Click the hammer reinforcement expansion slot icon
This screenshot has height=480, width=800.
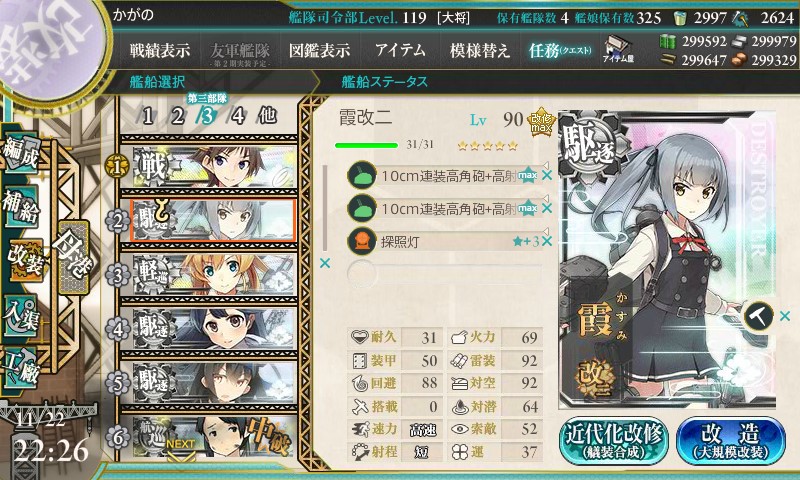click(x=759, y=316)
